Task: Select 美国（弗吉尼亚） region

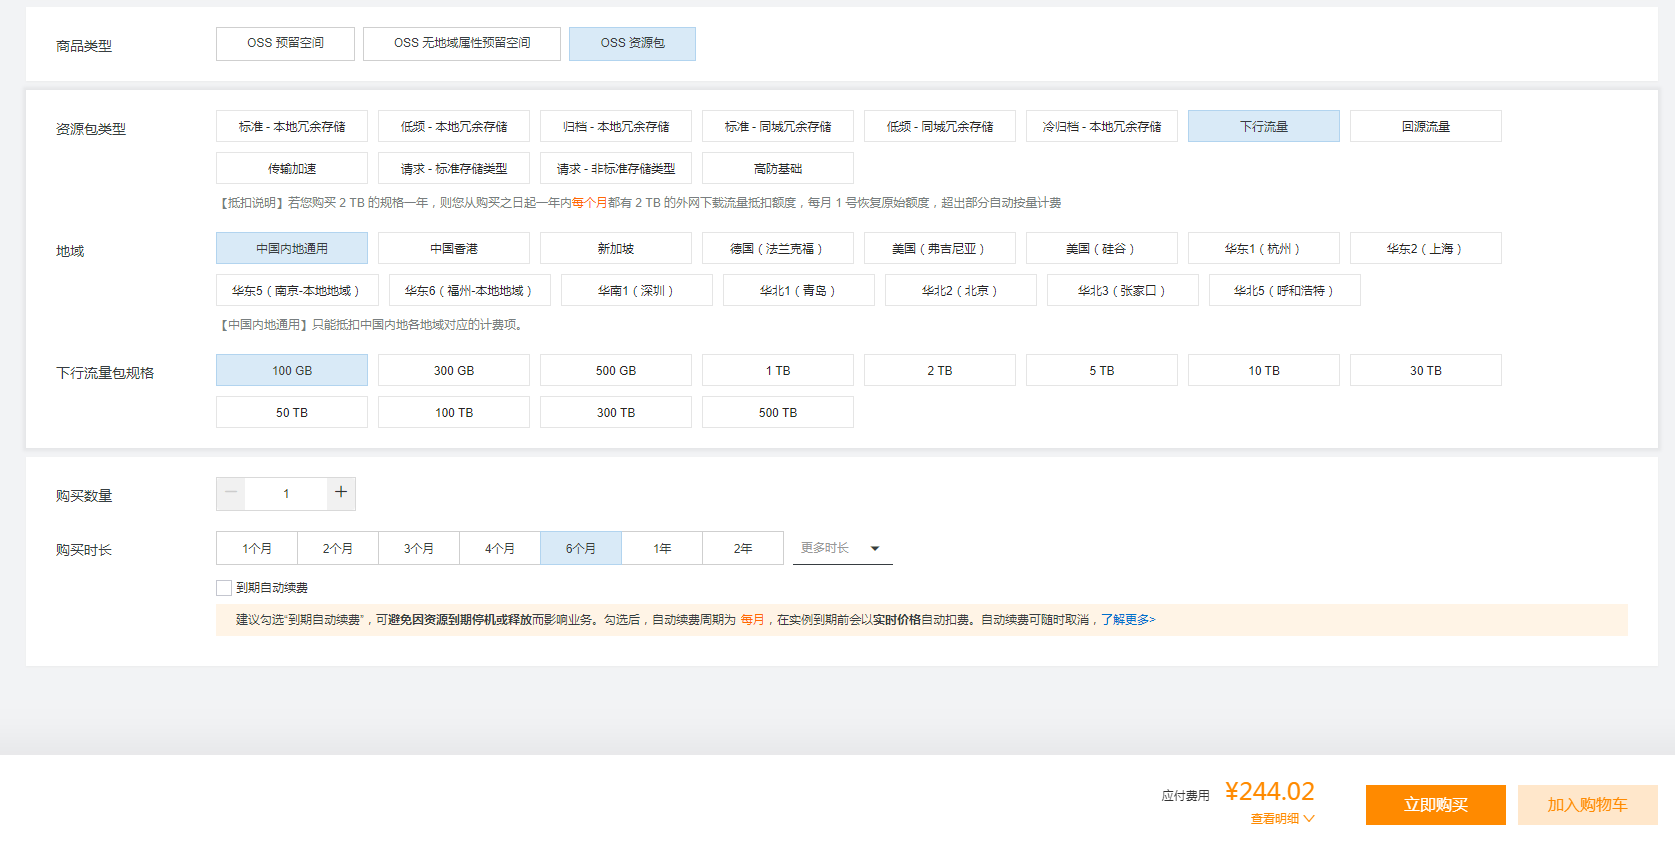Action: [940, 248]
